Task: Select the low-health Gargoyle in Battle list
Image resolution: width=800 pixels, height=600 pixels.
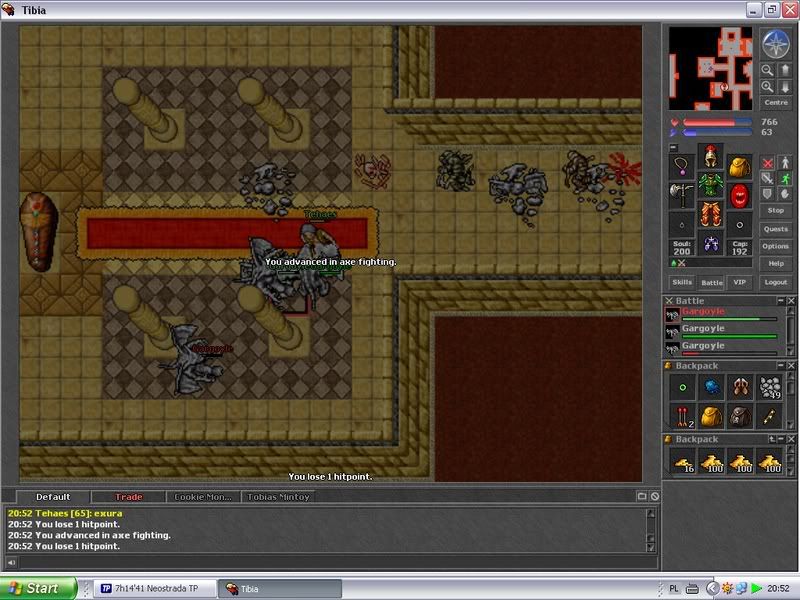Action: tap(723, 348)
